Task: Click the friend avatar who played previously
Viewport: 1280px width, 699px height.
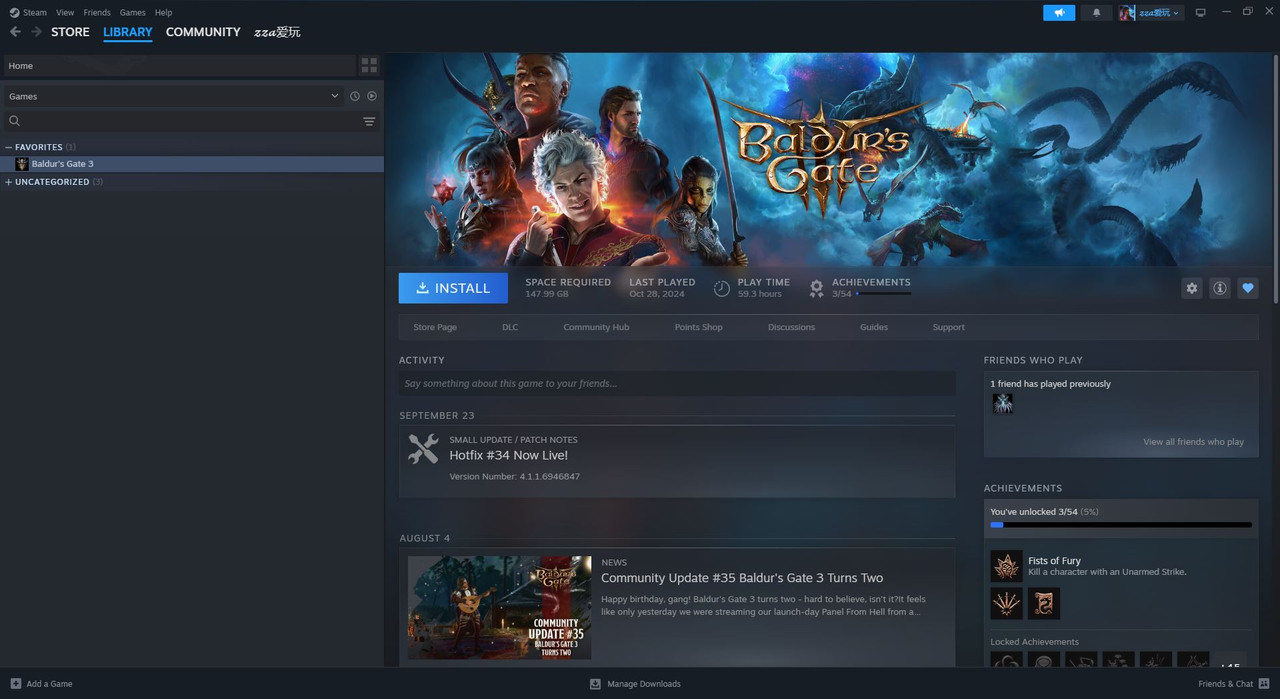Action: pos(1002,403)
